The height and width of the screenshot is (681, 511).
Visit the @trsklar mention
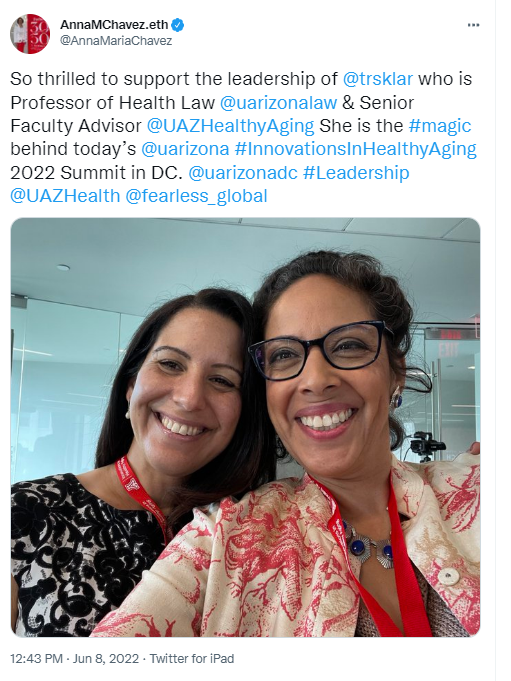[378, 79]
